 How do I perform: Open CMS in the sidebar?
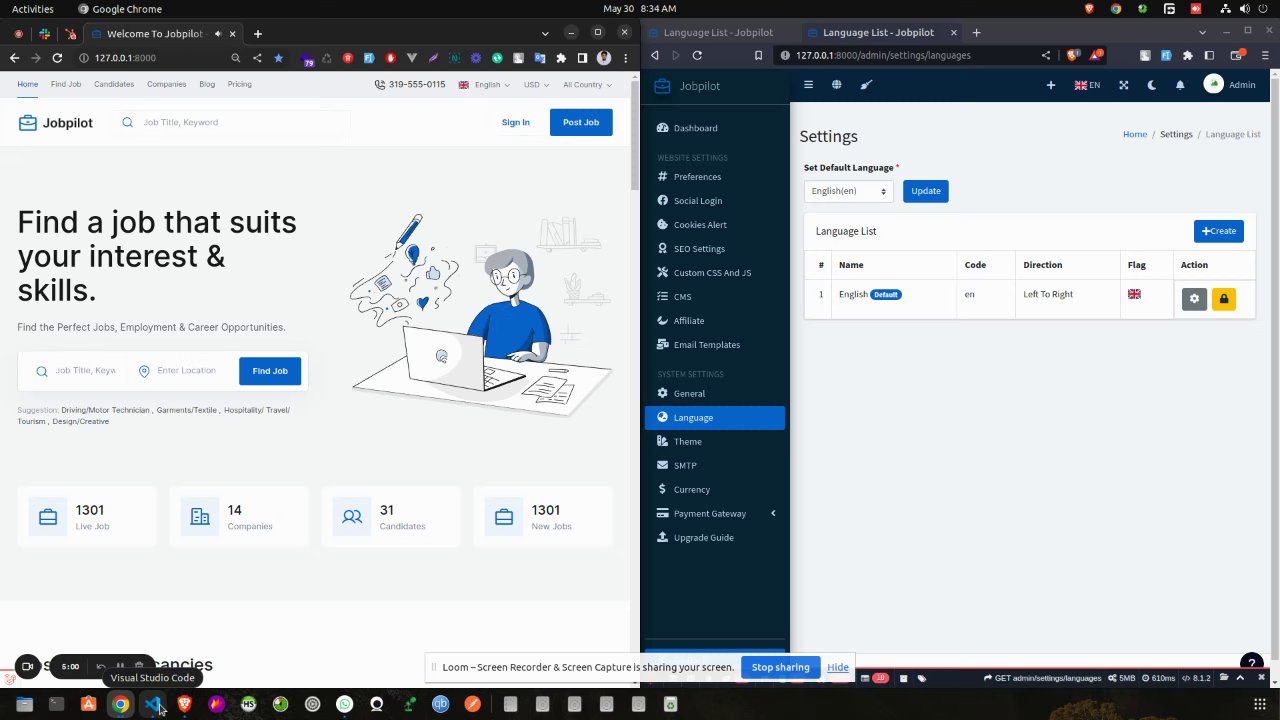pos(715,297)
